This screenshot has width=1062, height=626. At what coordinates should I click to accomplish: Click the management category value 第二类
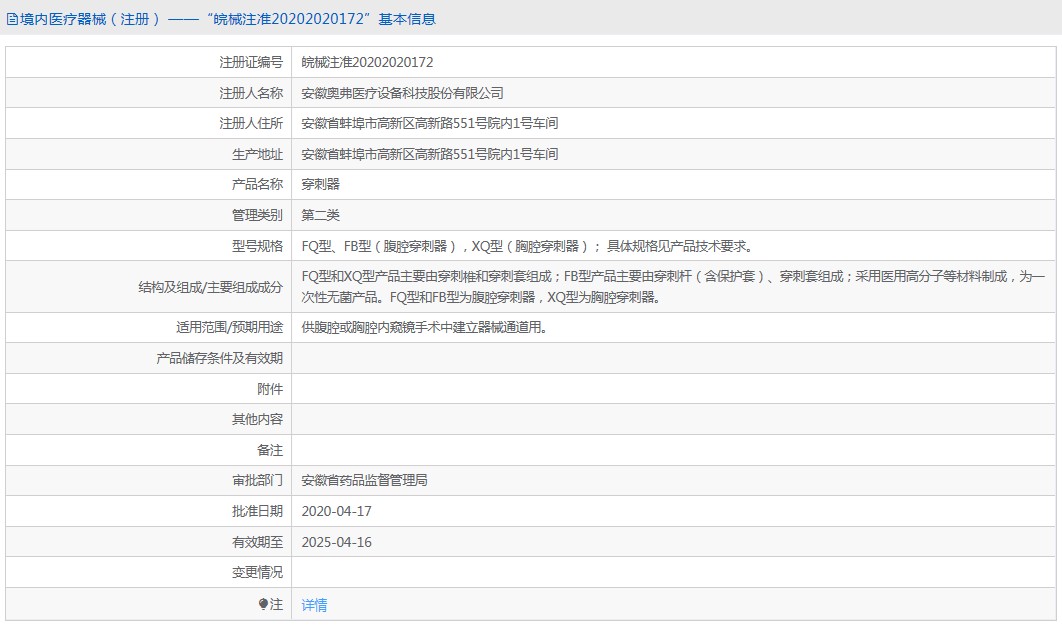[320, 215]
